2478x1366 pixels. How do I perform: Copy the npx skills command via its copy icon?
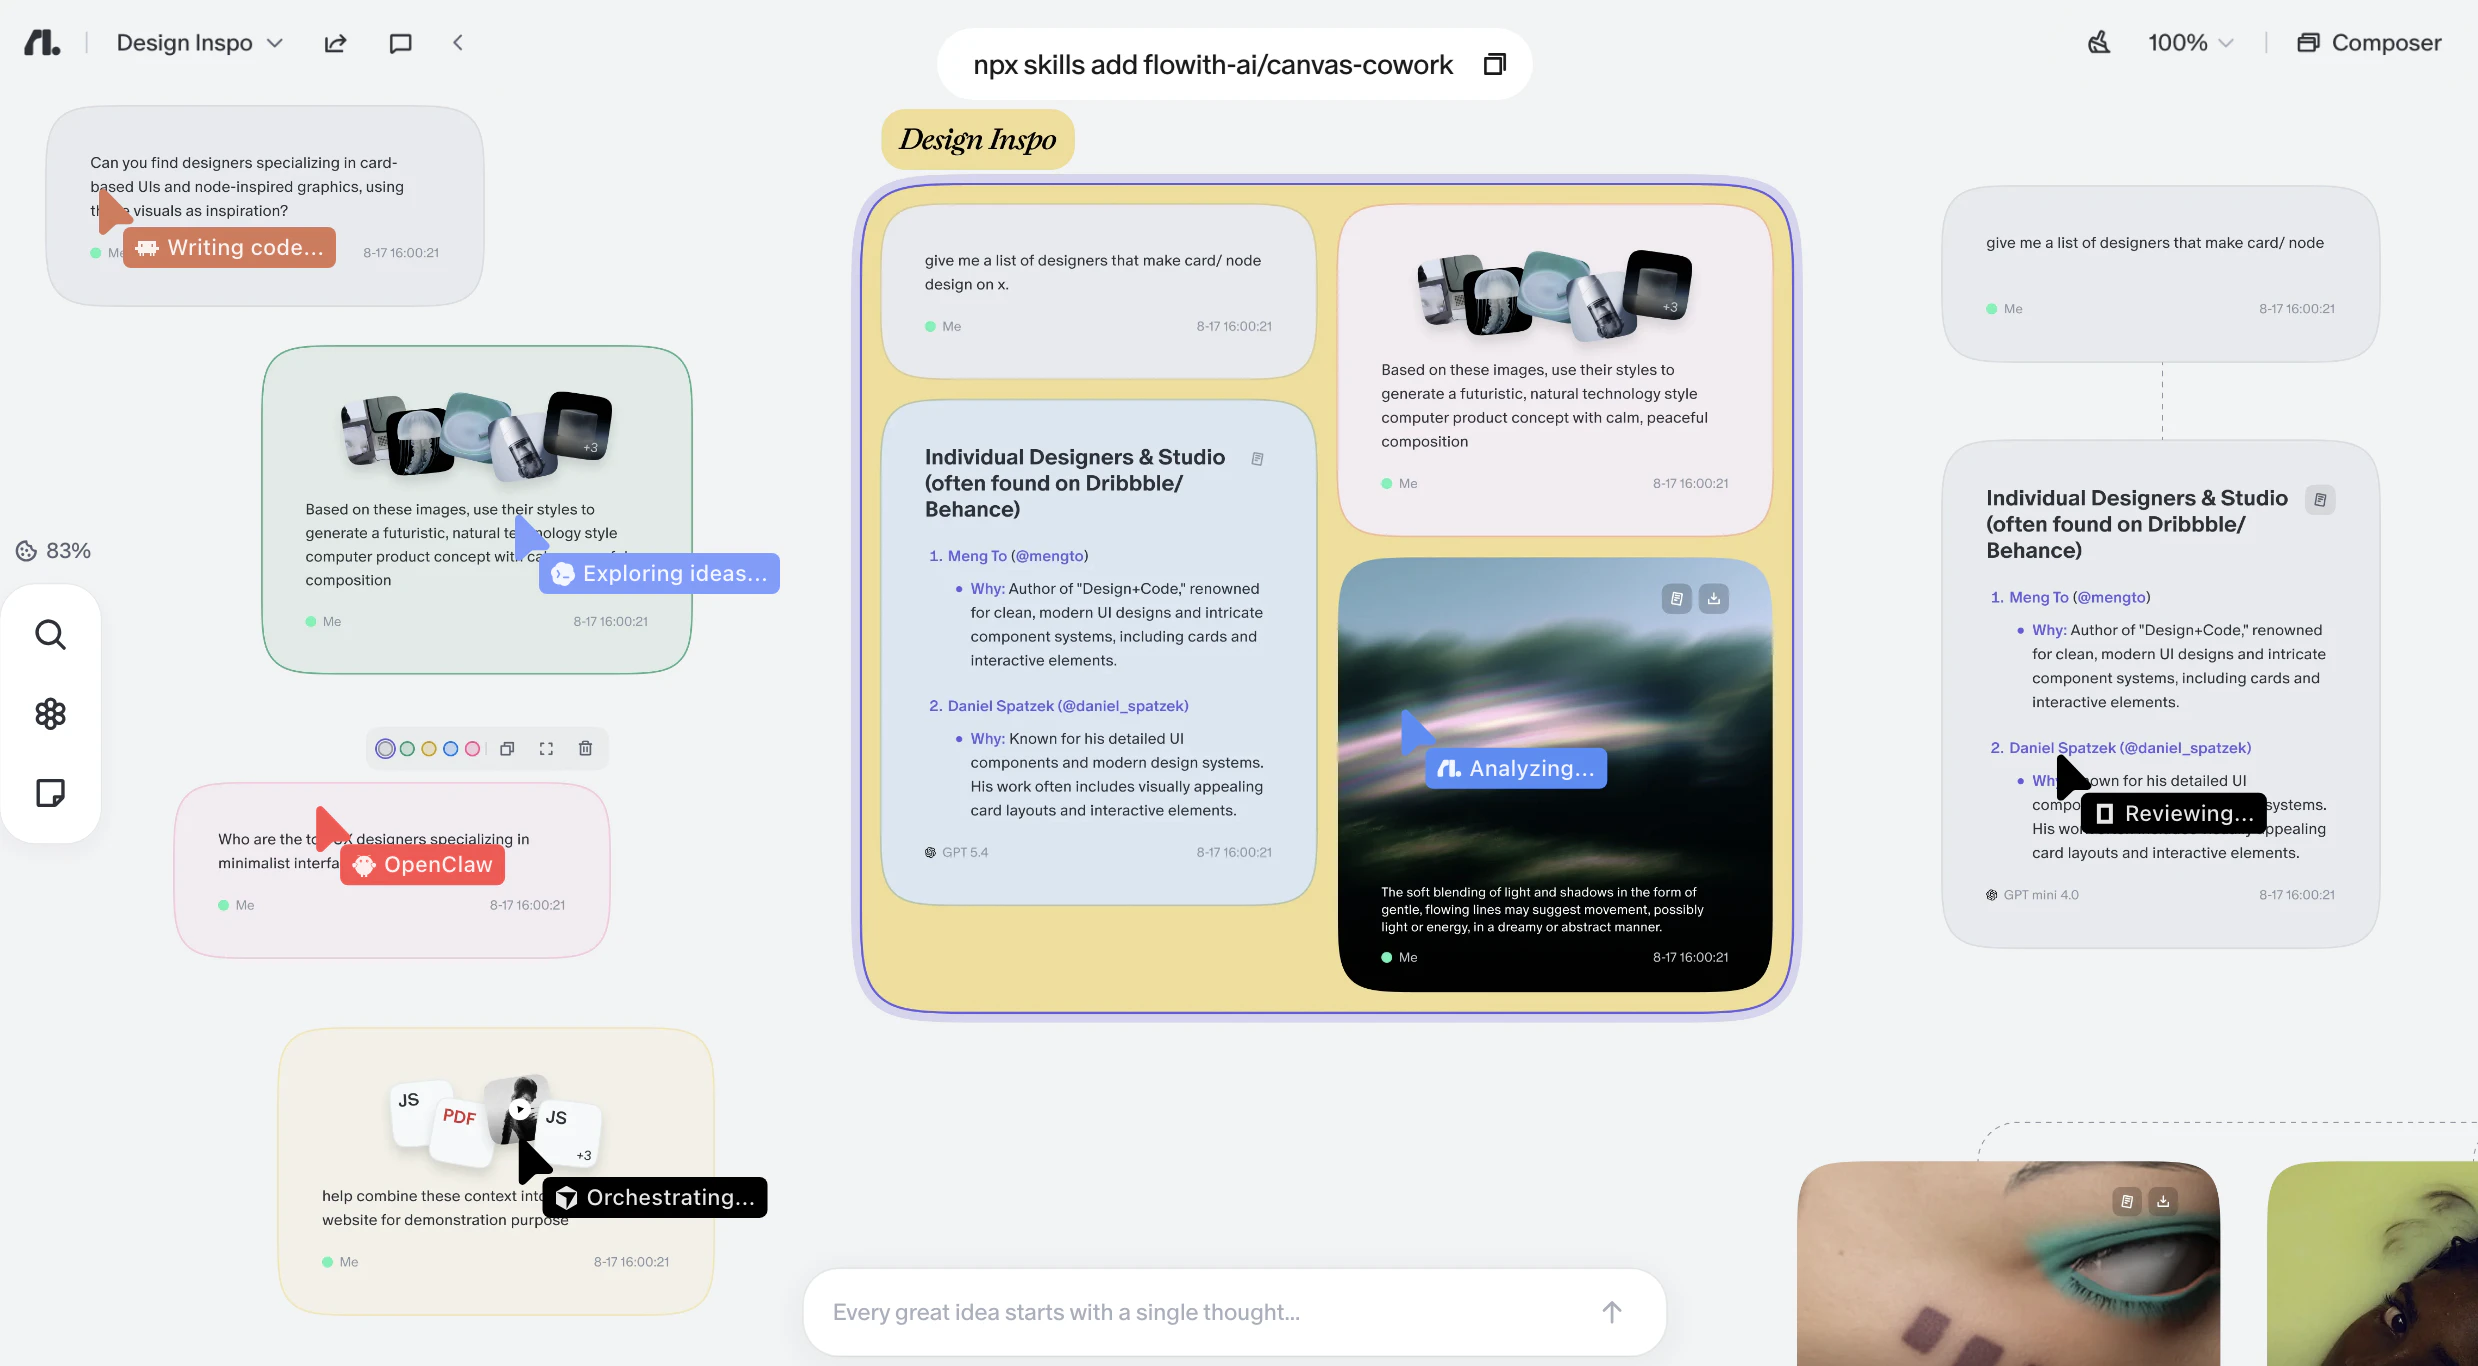[x=1493, y=63]
